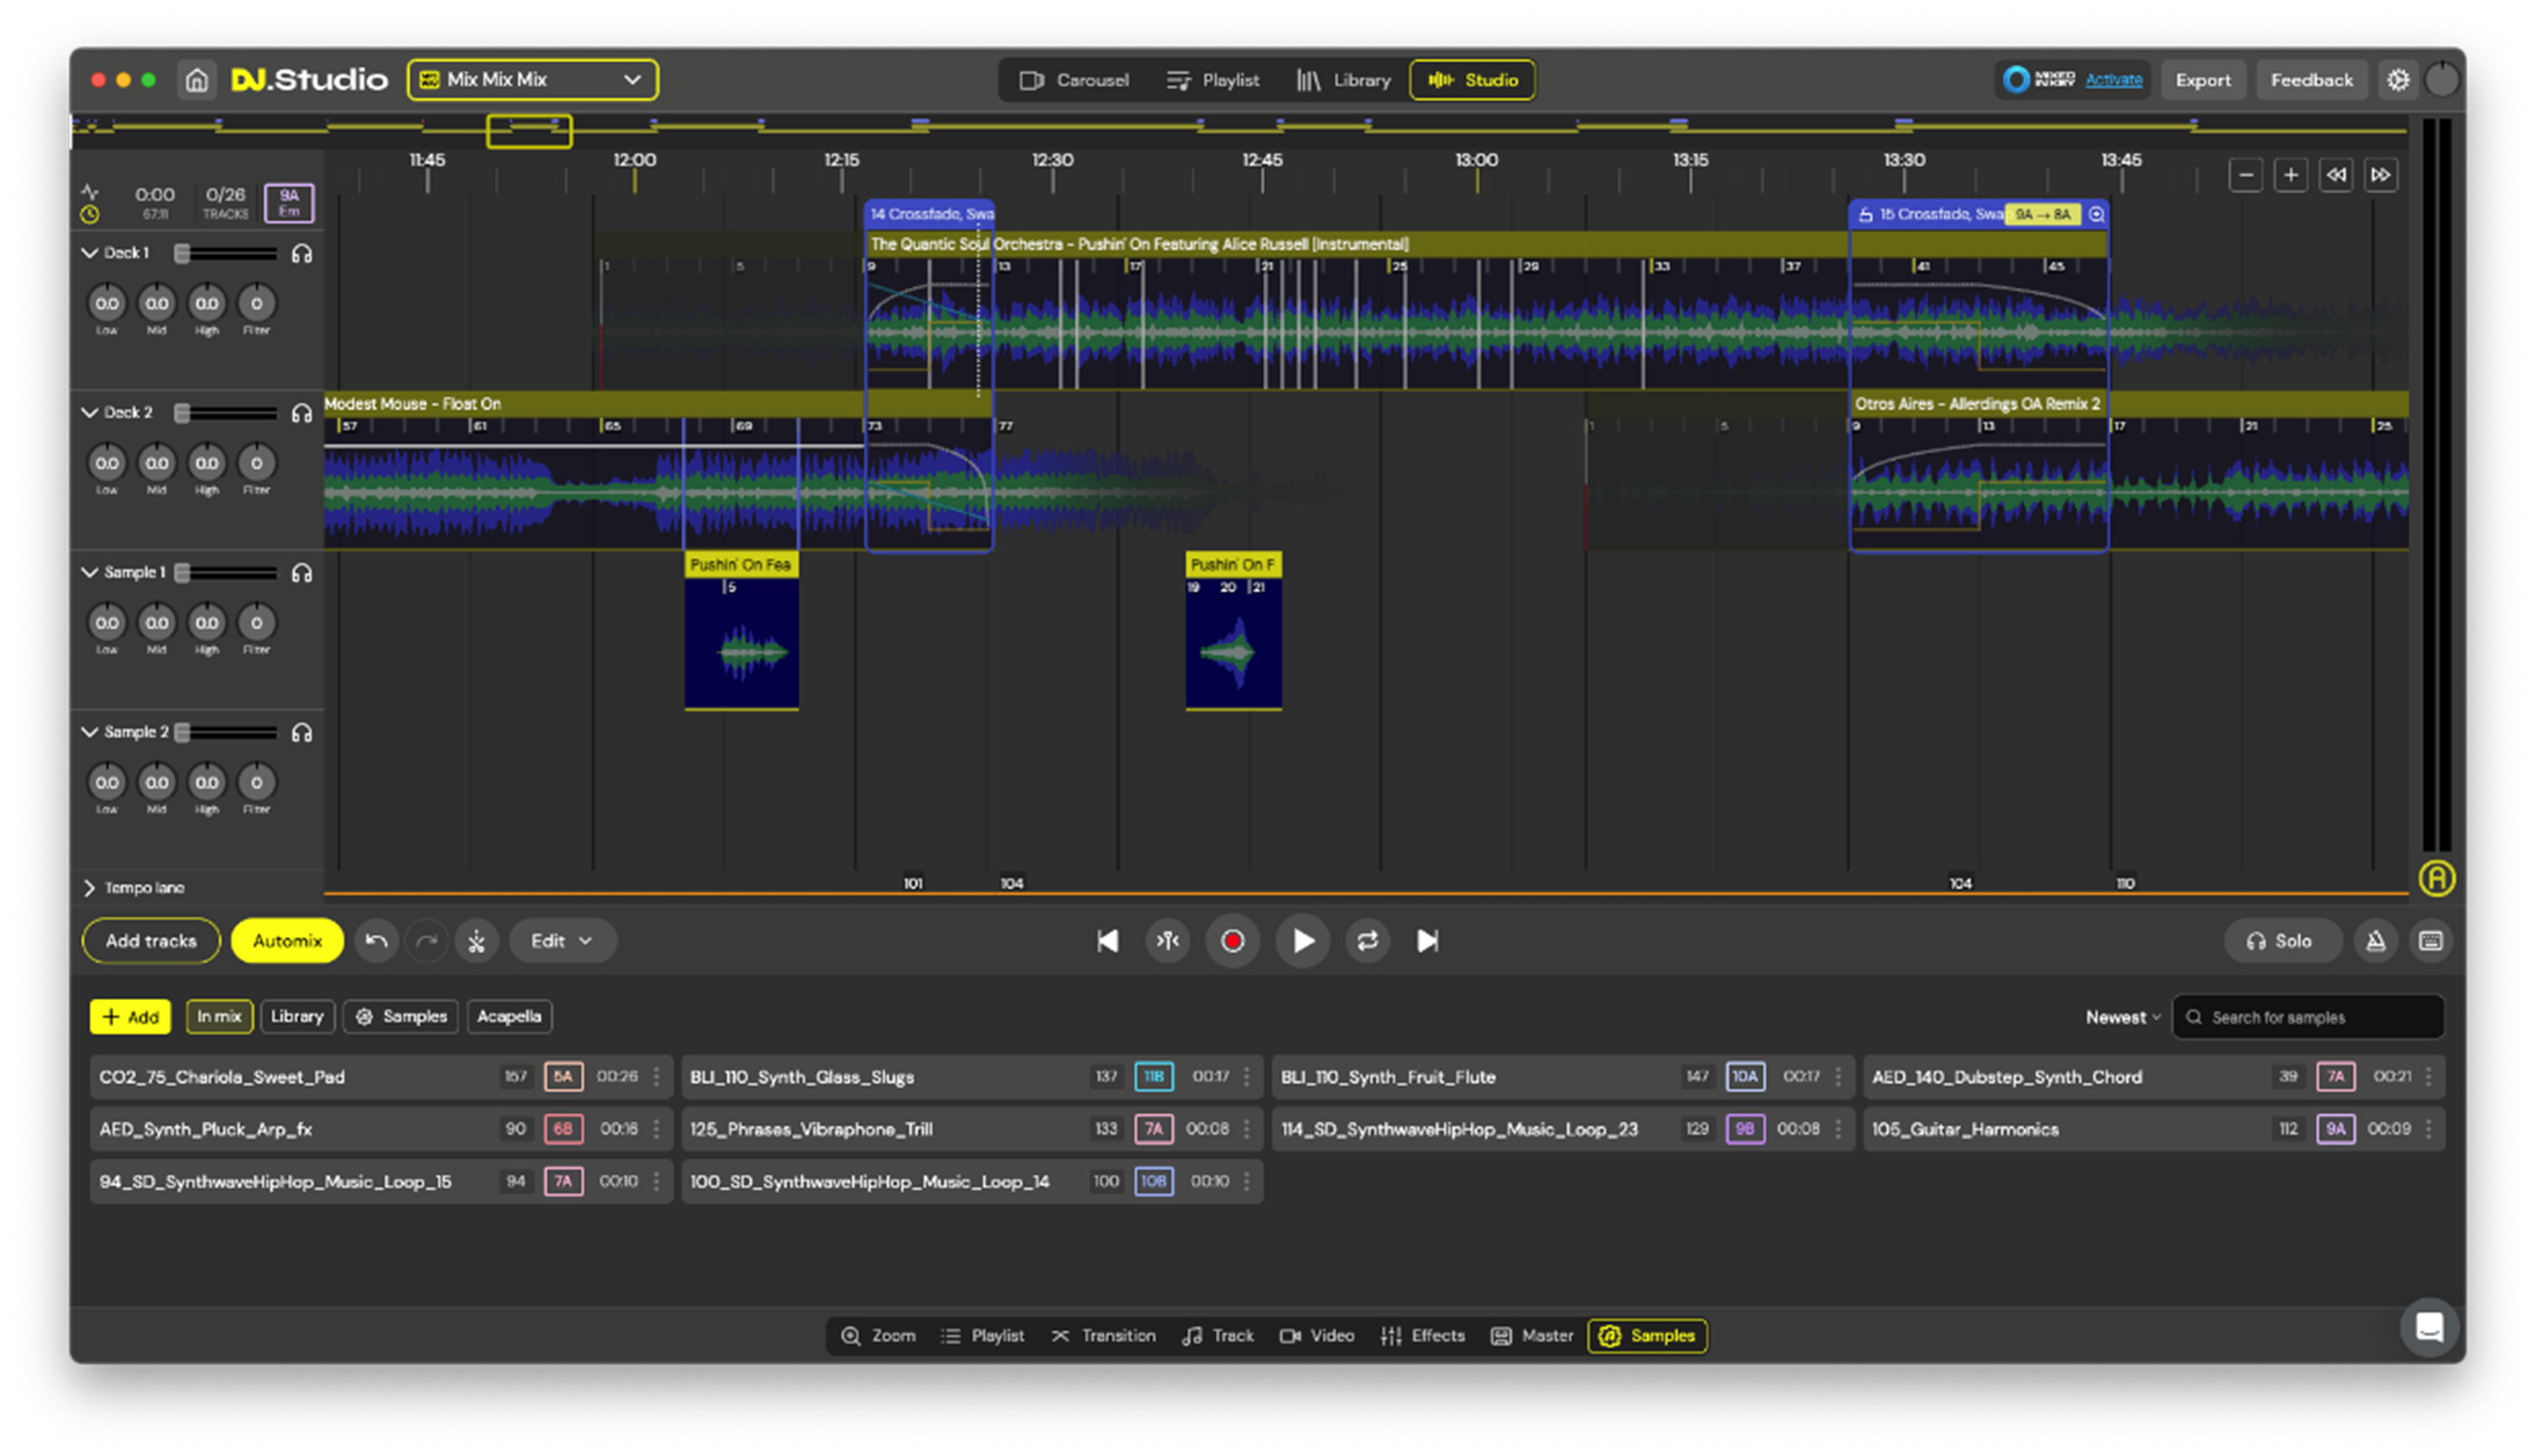Open the Mix Mix Mix dropdown
2536x1456 pixels.
(532, 80)
